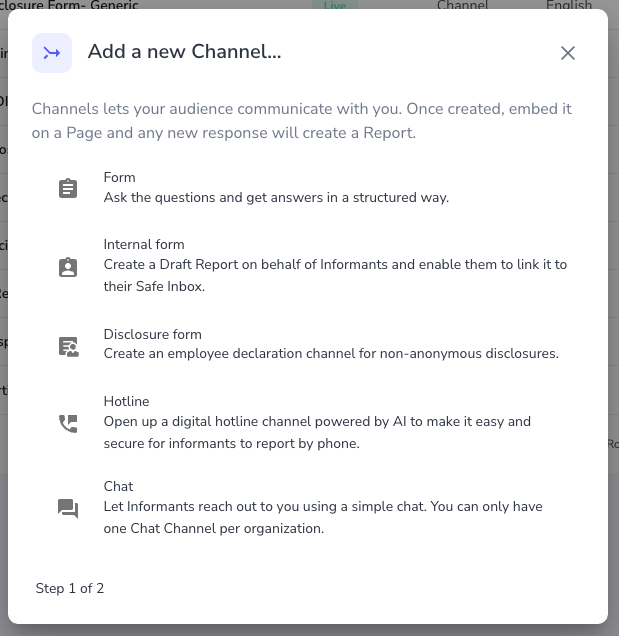The width and height of the screenshot is (619, 636).
Task: Click the Internal form badge icon
Action: pyautogui.click(x=68, y=267)
